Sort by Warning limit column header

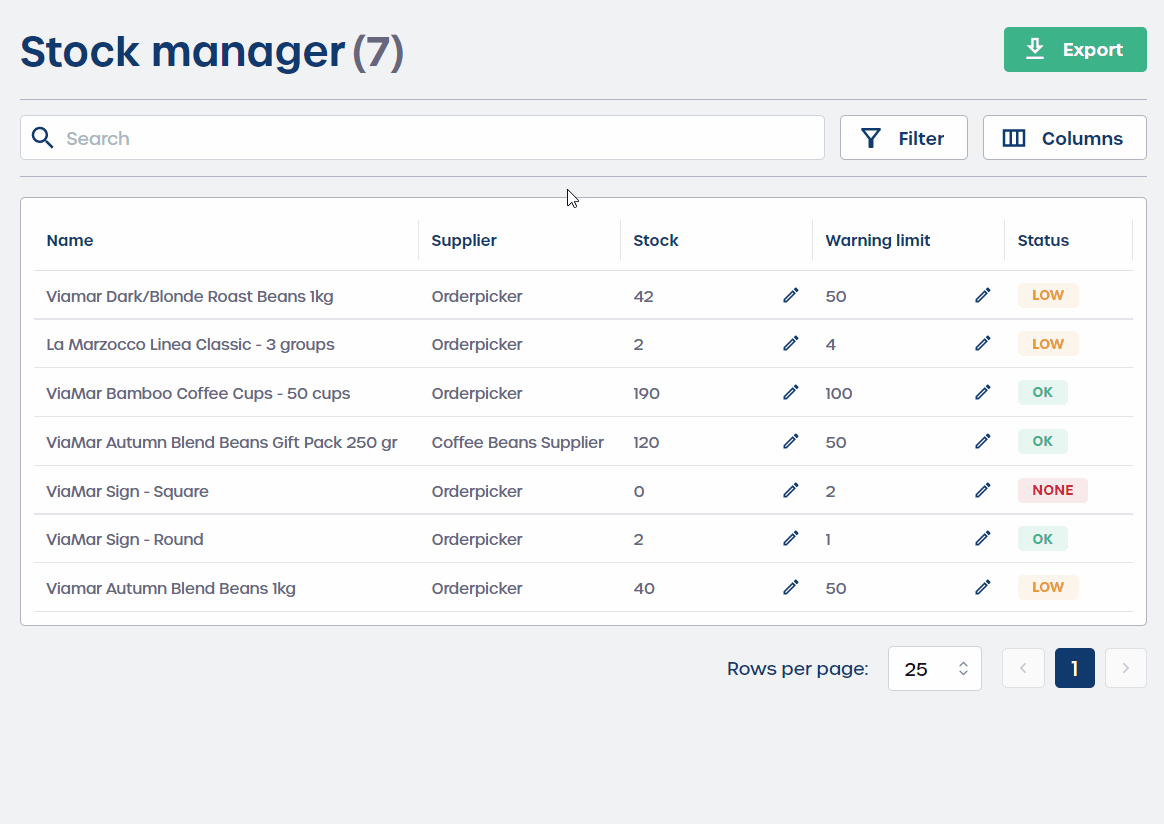(x=877, y=241)
